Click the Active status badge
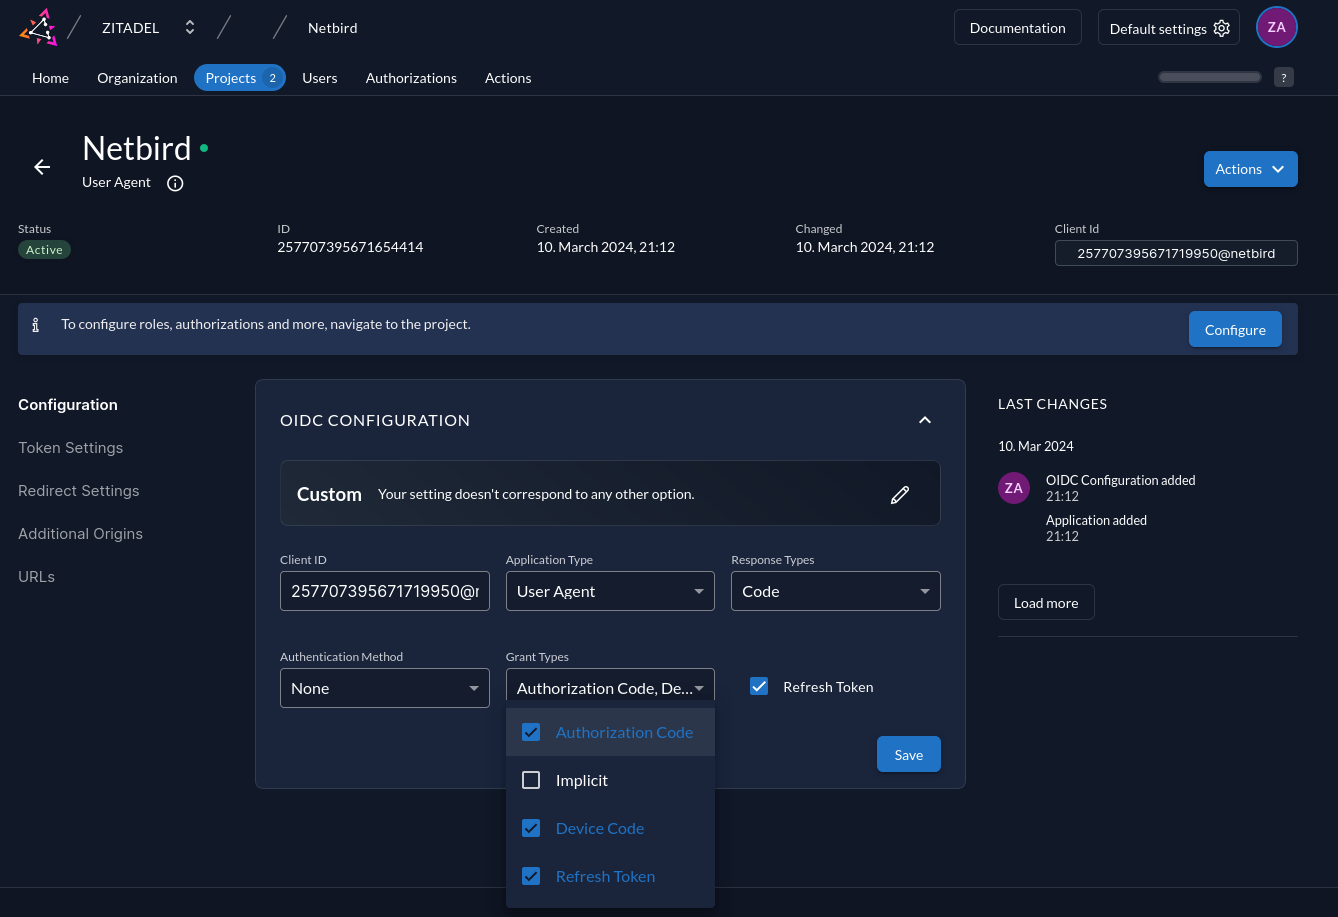This screenshot has width=1338, height=917. (x=44, y=250)
